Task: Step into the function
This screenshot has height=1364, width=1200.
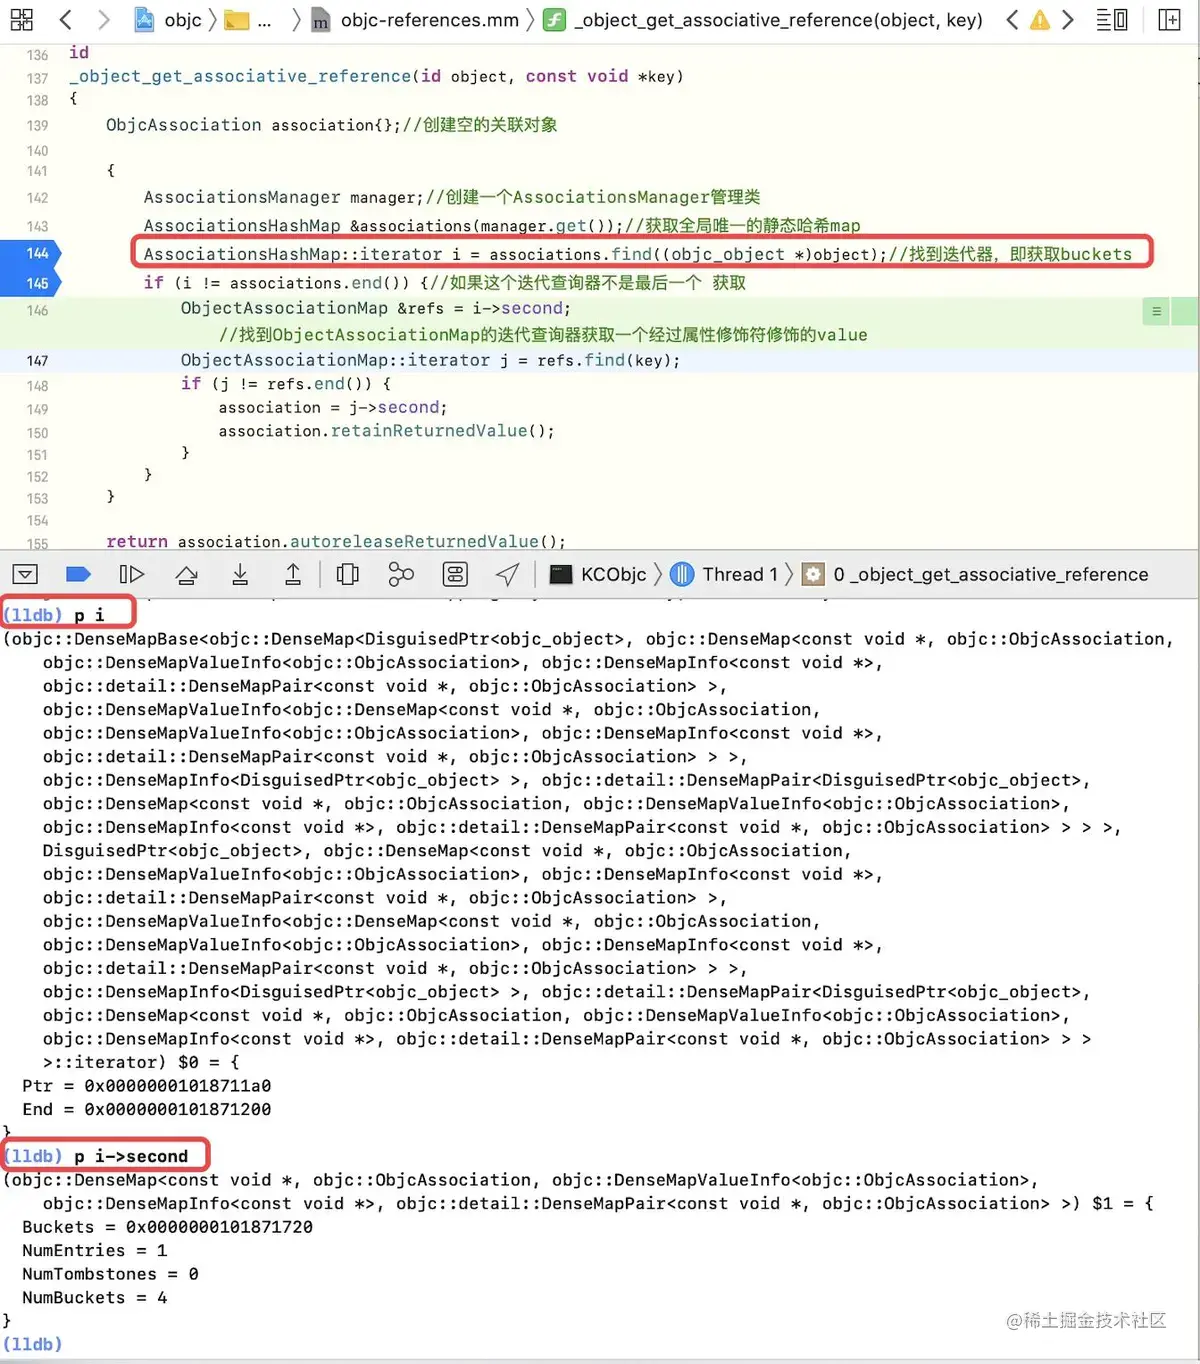Action: click(240, 574)
